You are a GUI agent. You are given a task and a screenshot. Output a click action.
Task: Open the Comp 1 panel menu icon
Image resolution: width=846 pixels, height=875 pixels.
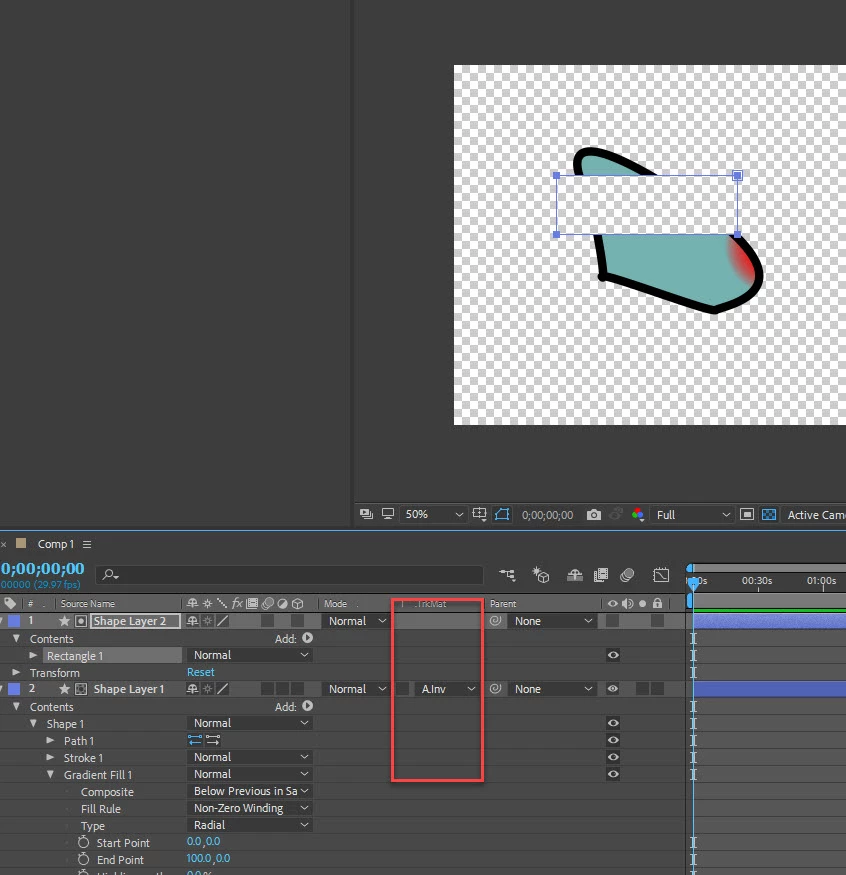coord(87,544)
